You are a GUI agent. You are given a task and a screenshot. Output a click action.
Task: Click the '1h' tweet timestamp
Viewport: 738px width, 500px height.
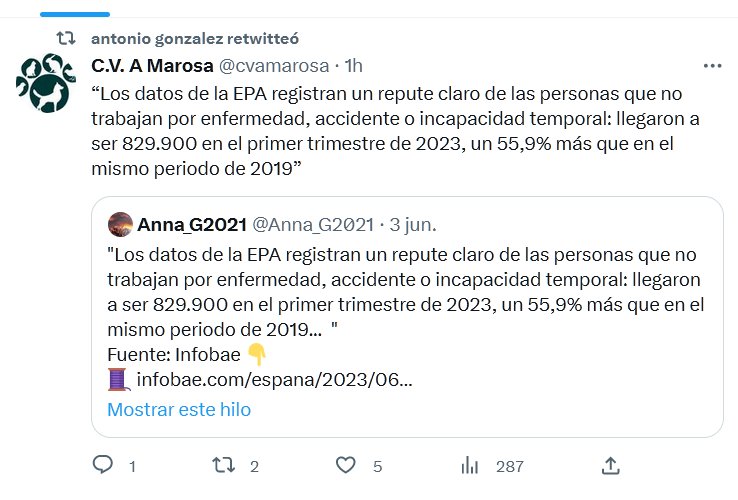[x=352, y=66]
